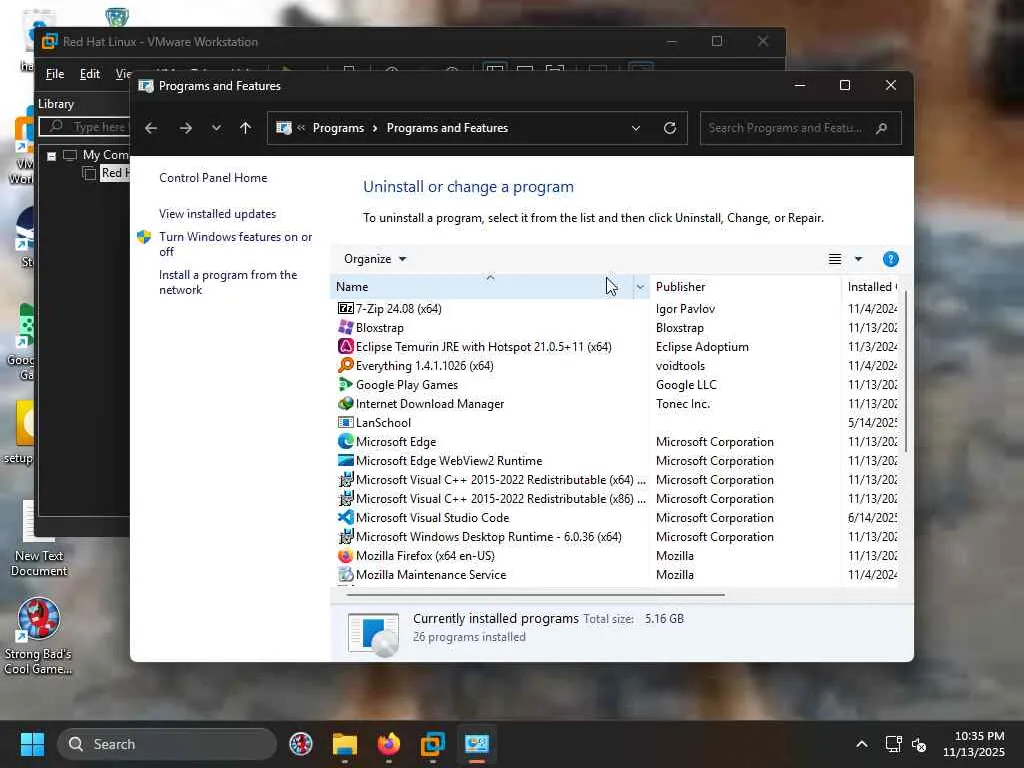This screenshot has height=768, width=1024.
Task: Open View installed updates link
Action: tap(217, 214)
